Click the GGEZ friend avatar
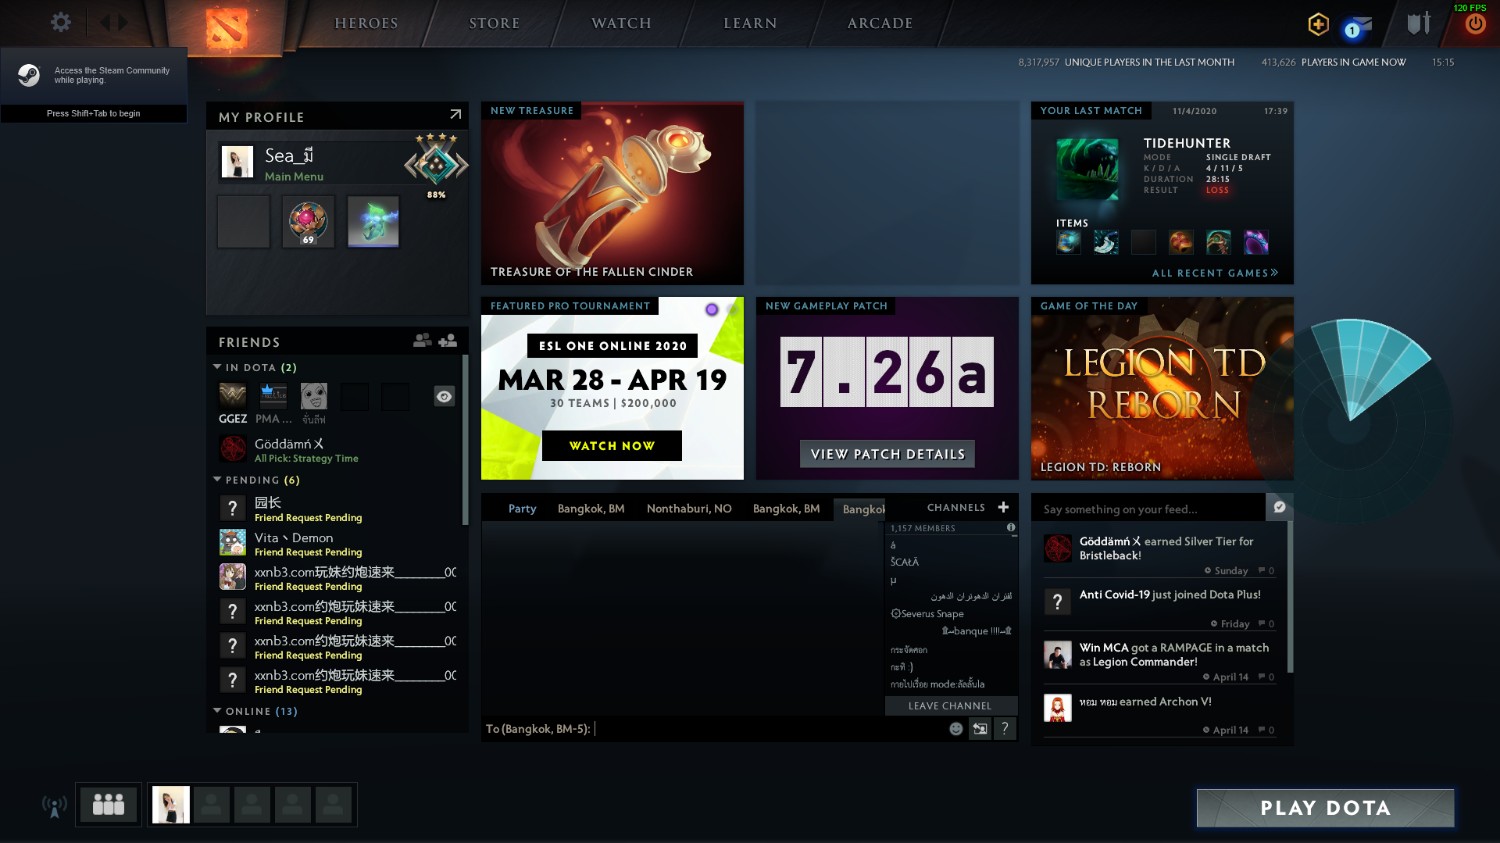The height and width of the screenshot is (843, 1500). [x=233, y=396]
